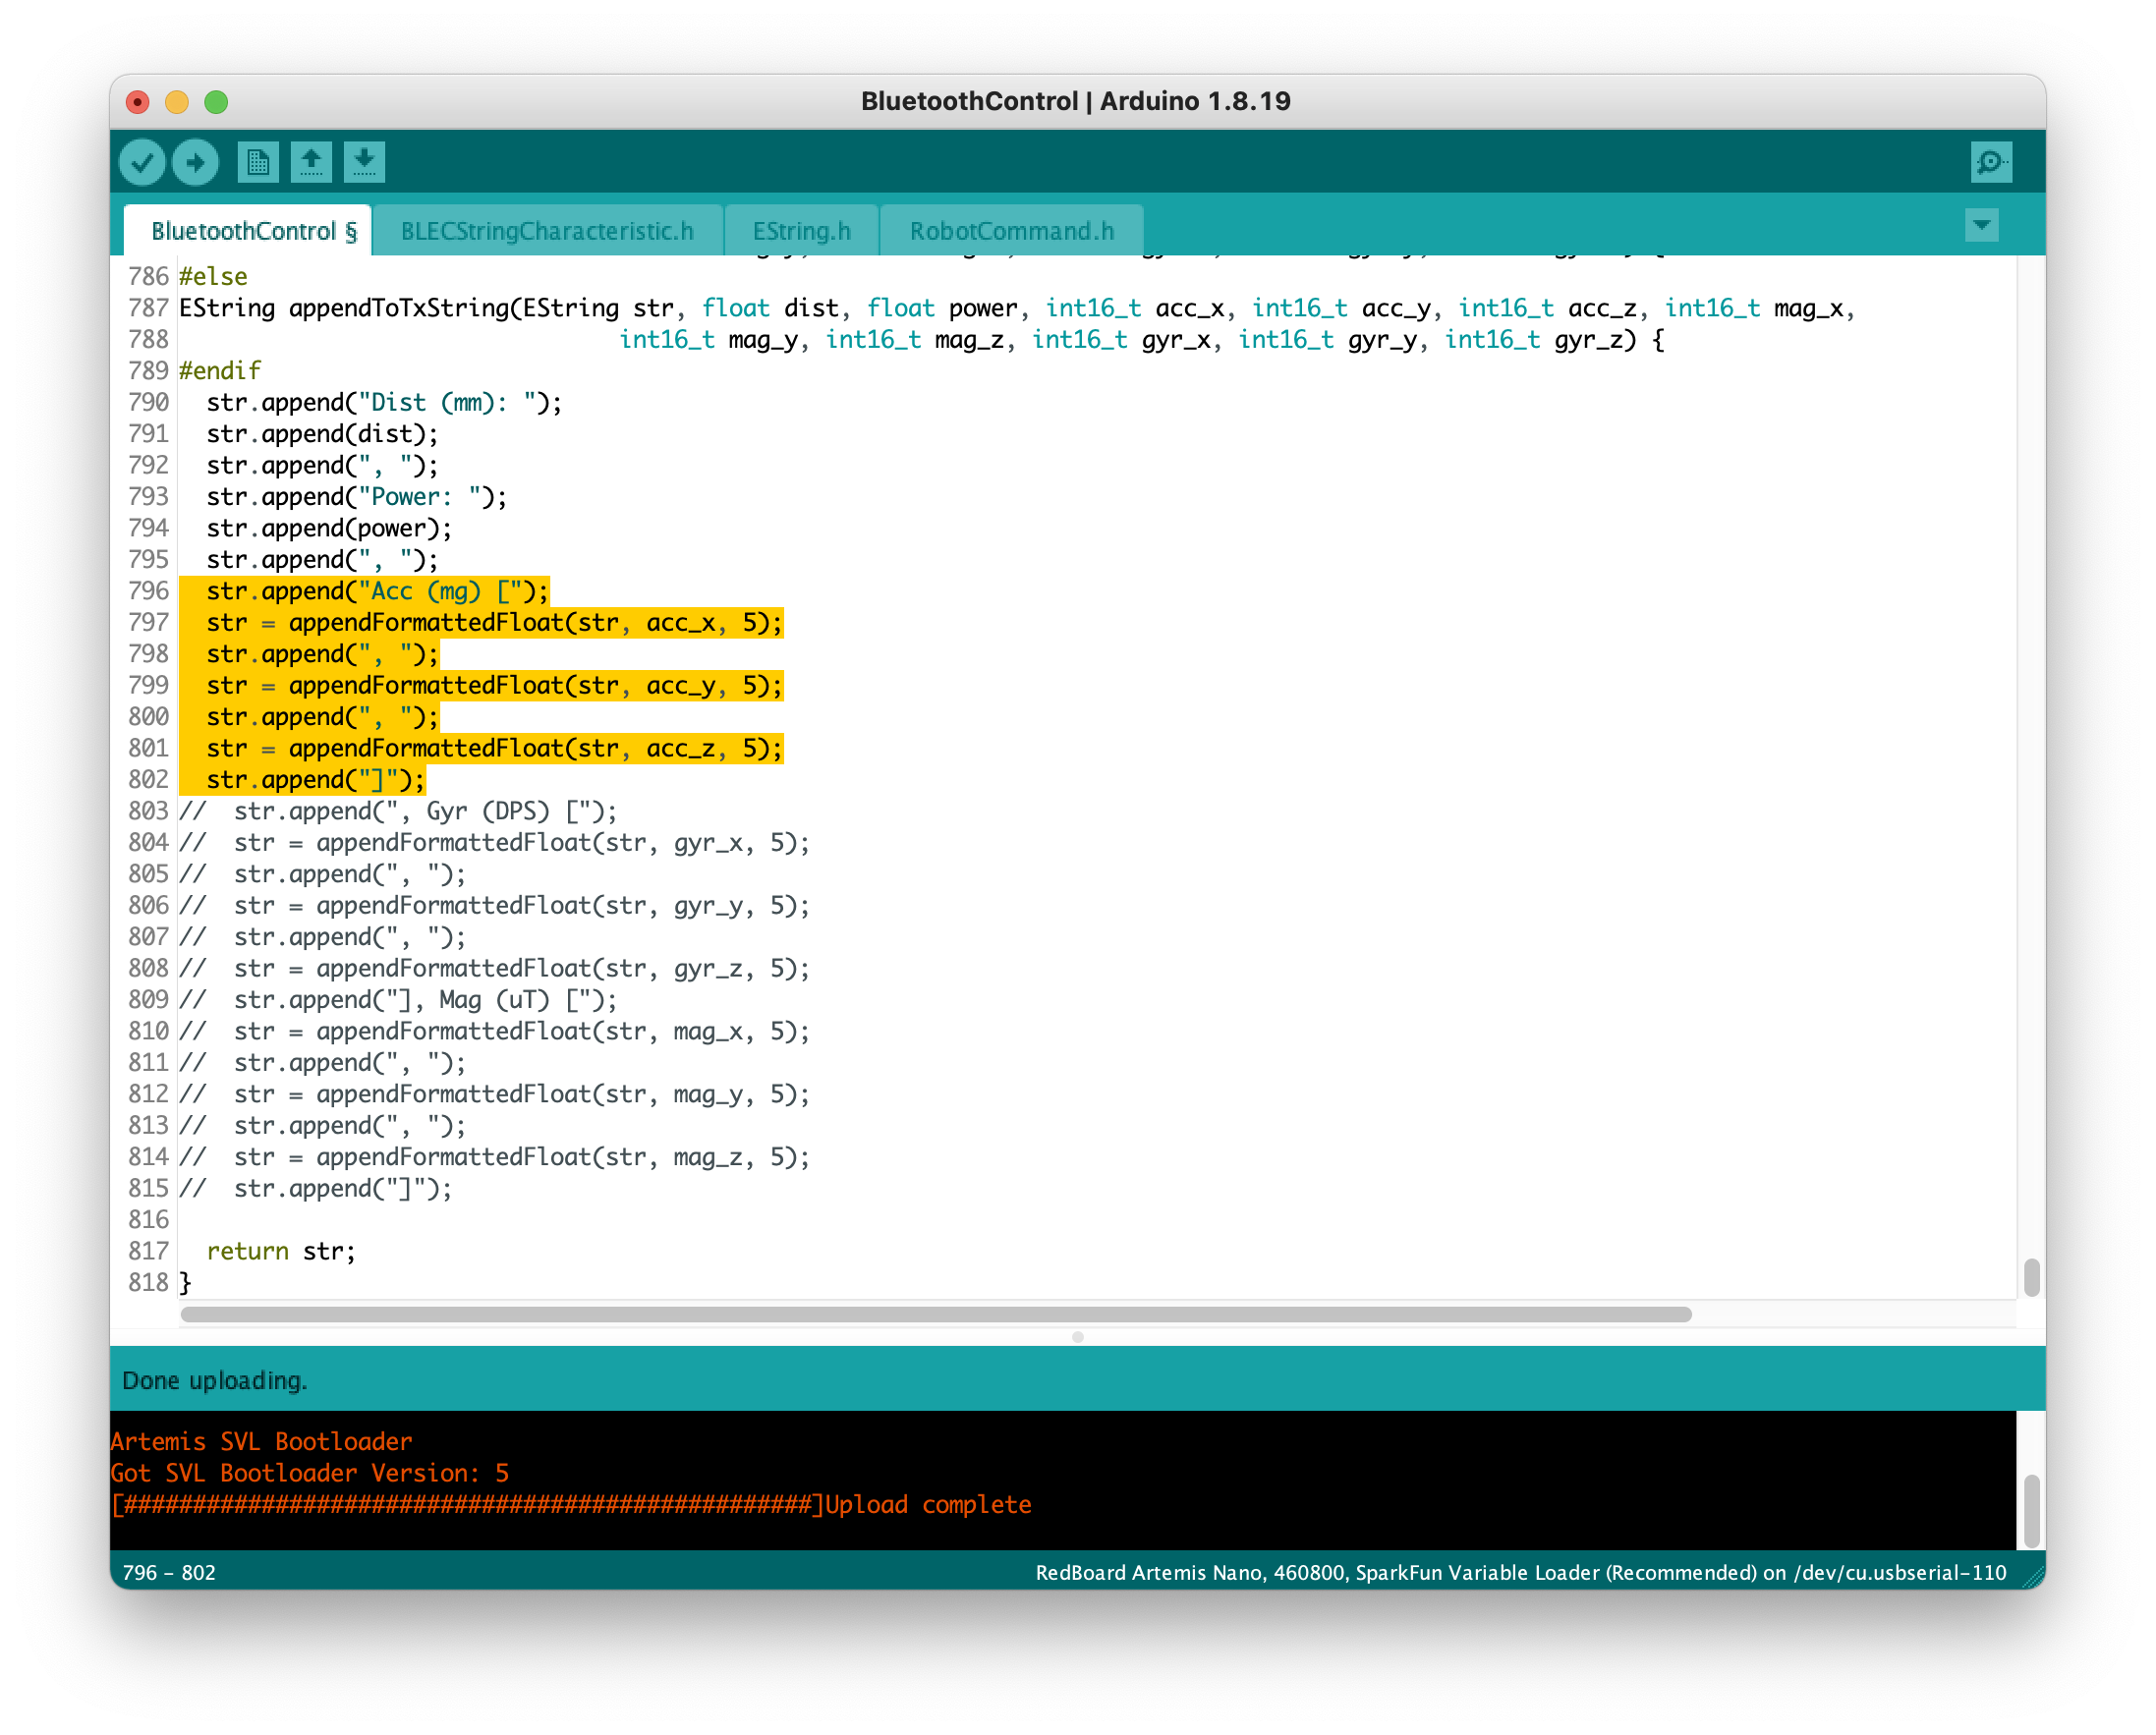Click the 'Artemis SVL Bootloader' console line
2156x1735 pixels.
tap(261, 1441)
